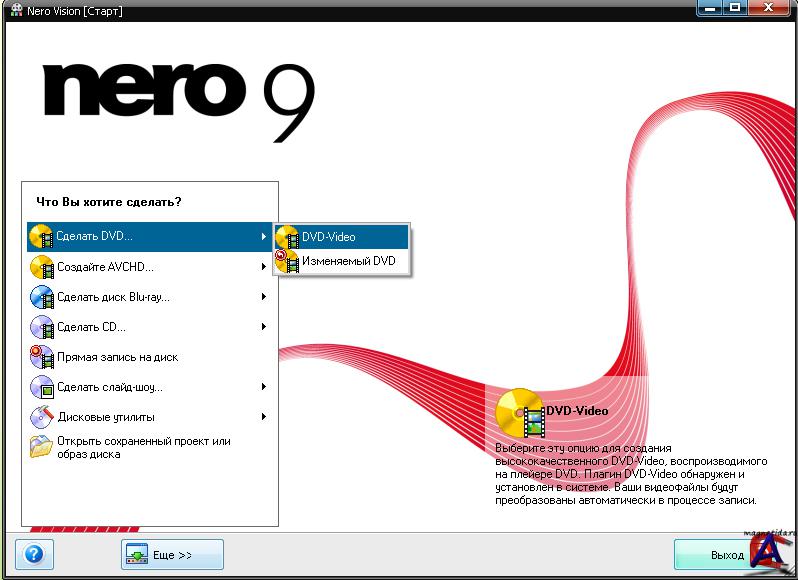Click the слайд-шоу icon
Viewport: 798px width, 580px height.
[42, 387]
